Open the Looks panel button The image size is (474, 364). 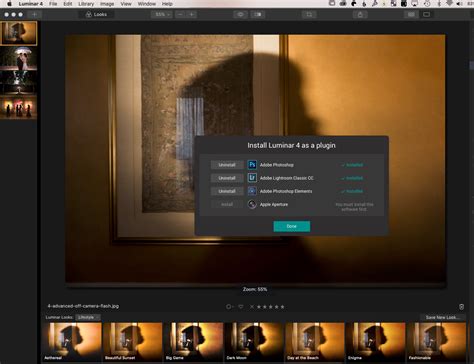point(96,14)
